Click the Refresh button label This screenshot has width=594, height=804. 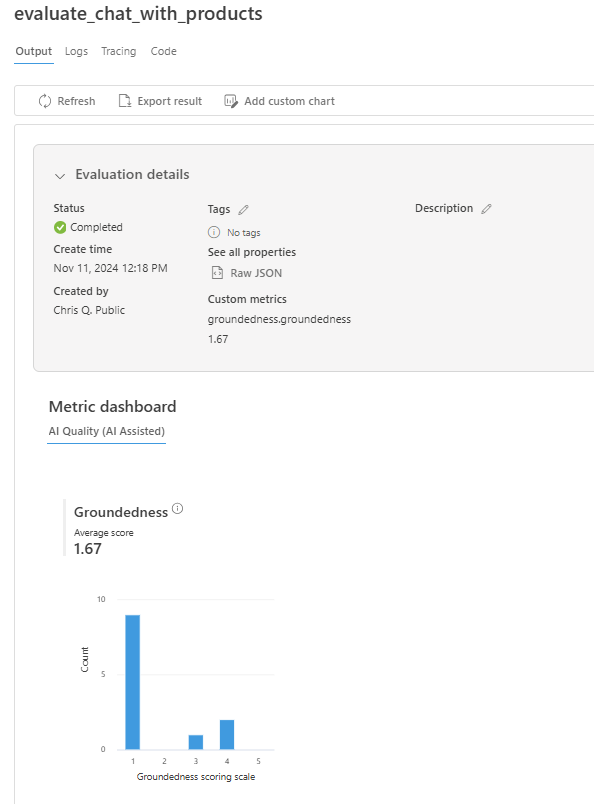click(x=76, y=101)
